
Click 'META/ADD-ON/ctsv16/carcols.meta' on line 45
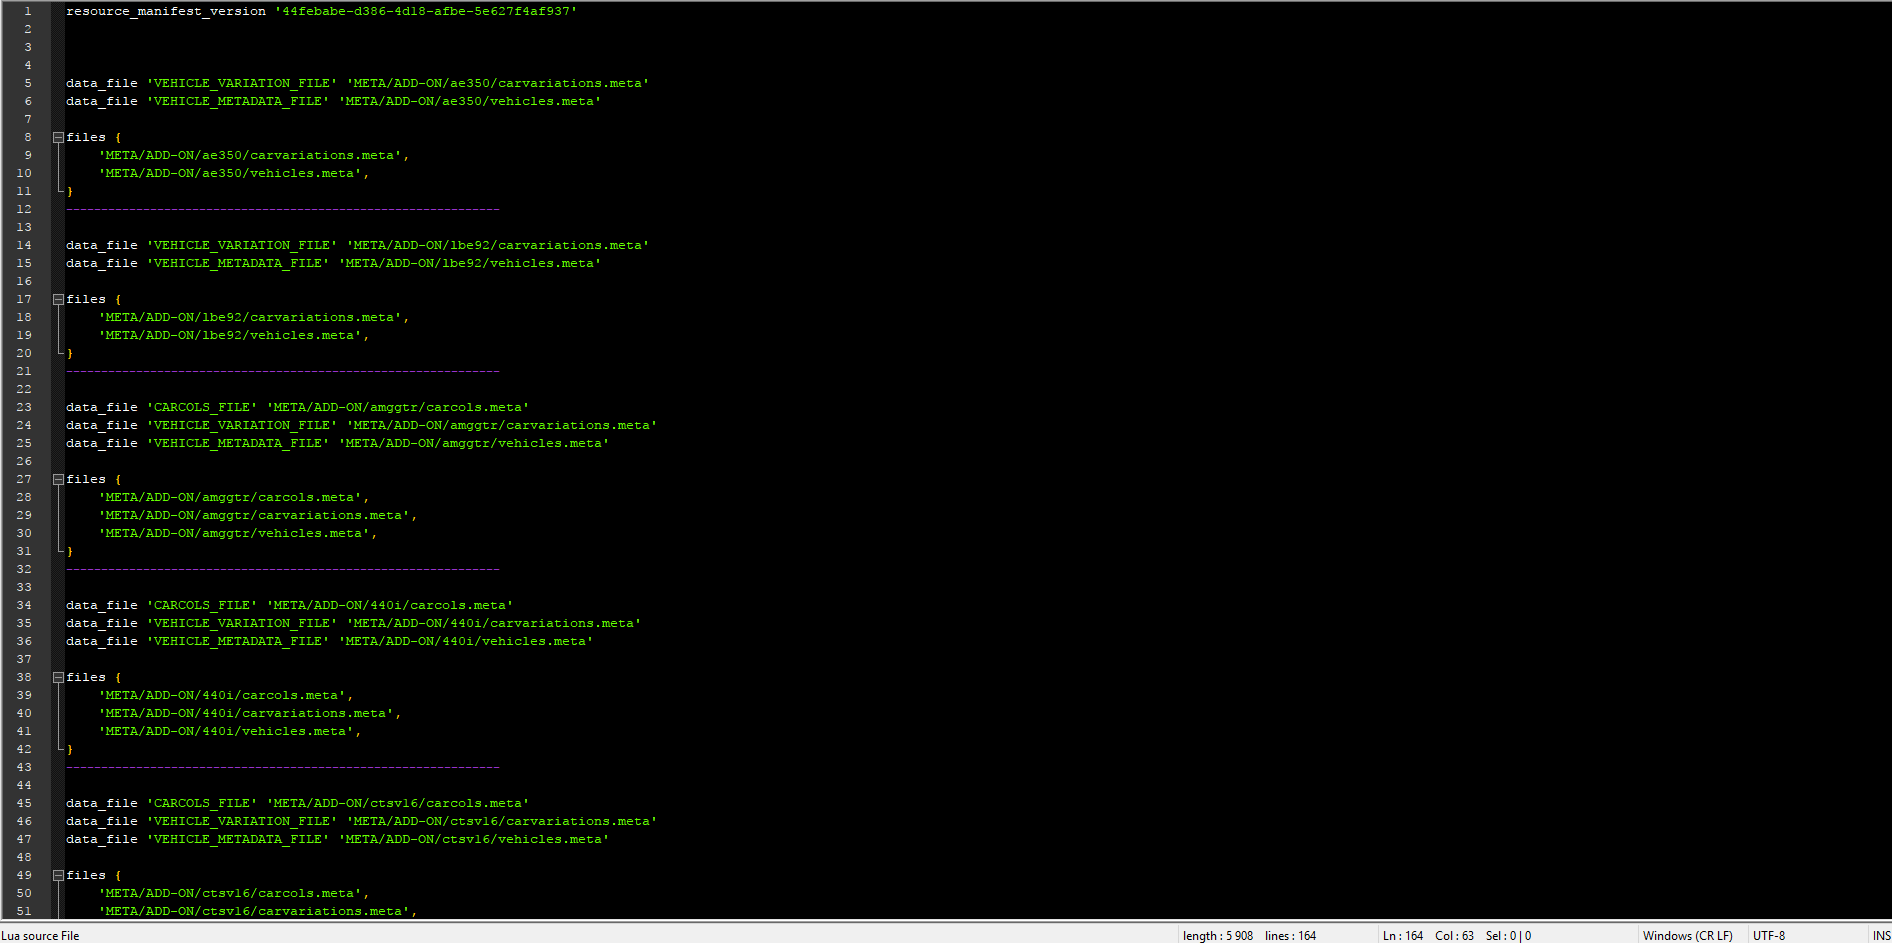tap(398, 803)
